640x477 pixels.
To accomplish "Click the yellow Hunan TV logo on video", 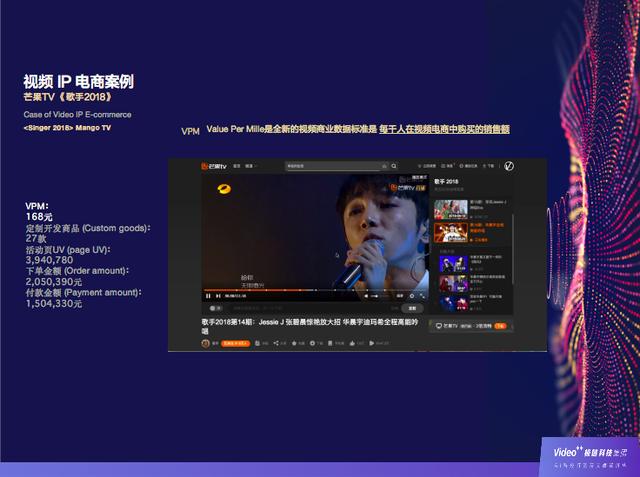I will tap(224, 189).
